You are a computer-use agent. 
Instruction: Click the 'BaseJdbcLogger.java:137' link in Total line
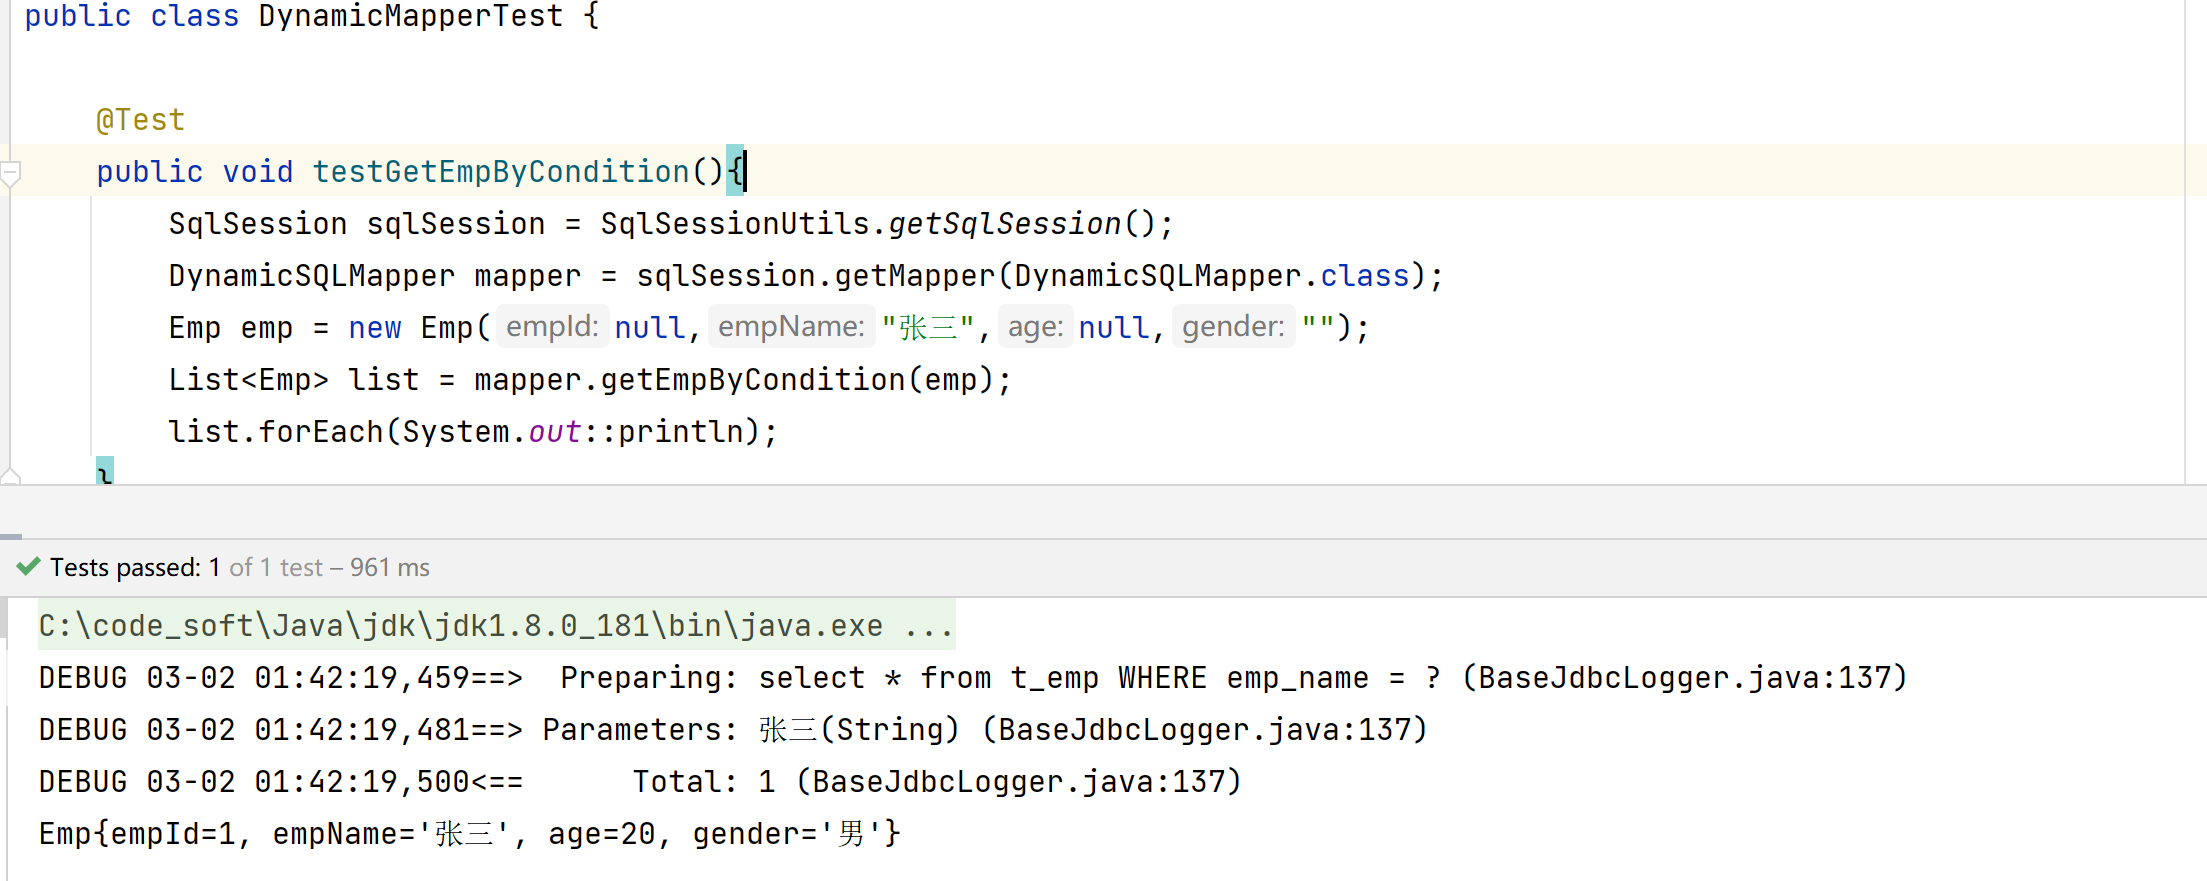click(1018, 782)
